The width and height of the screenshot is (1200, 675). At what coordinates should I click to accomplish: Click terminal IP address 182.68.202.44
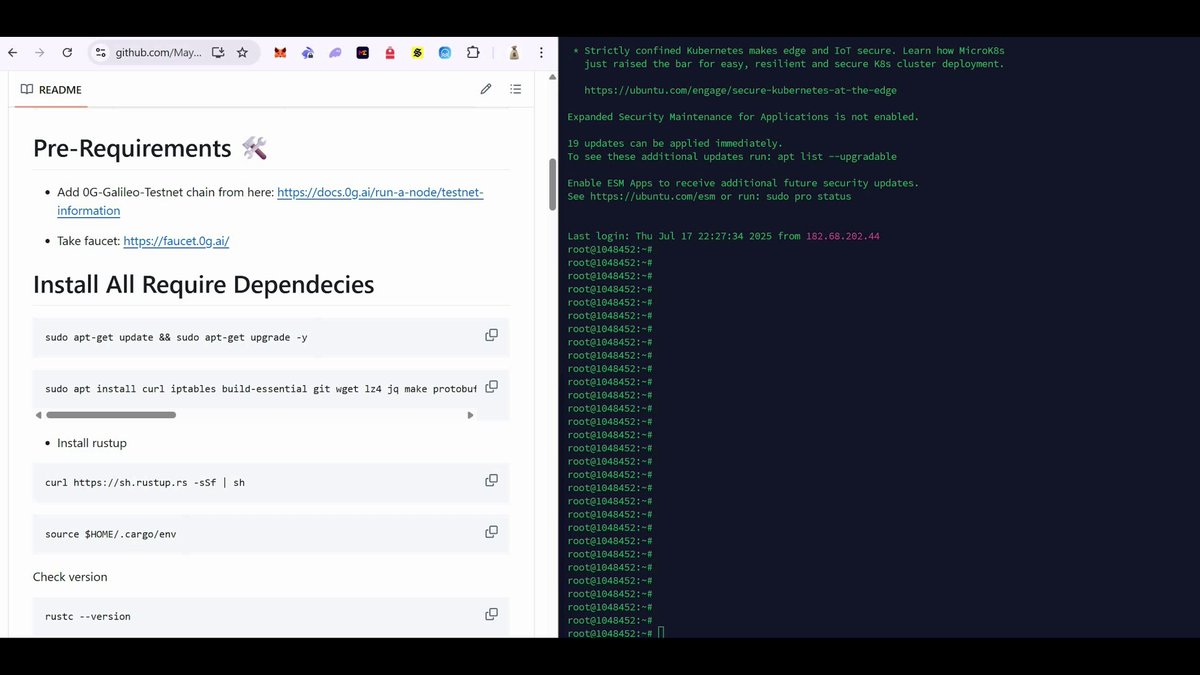842,236
